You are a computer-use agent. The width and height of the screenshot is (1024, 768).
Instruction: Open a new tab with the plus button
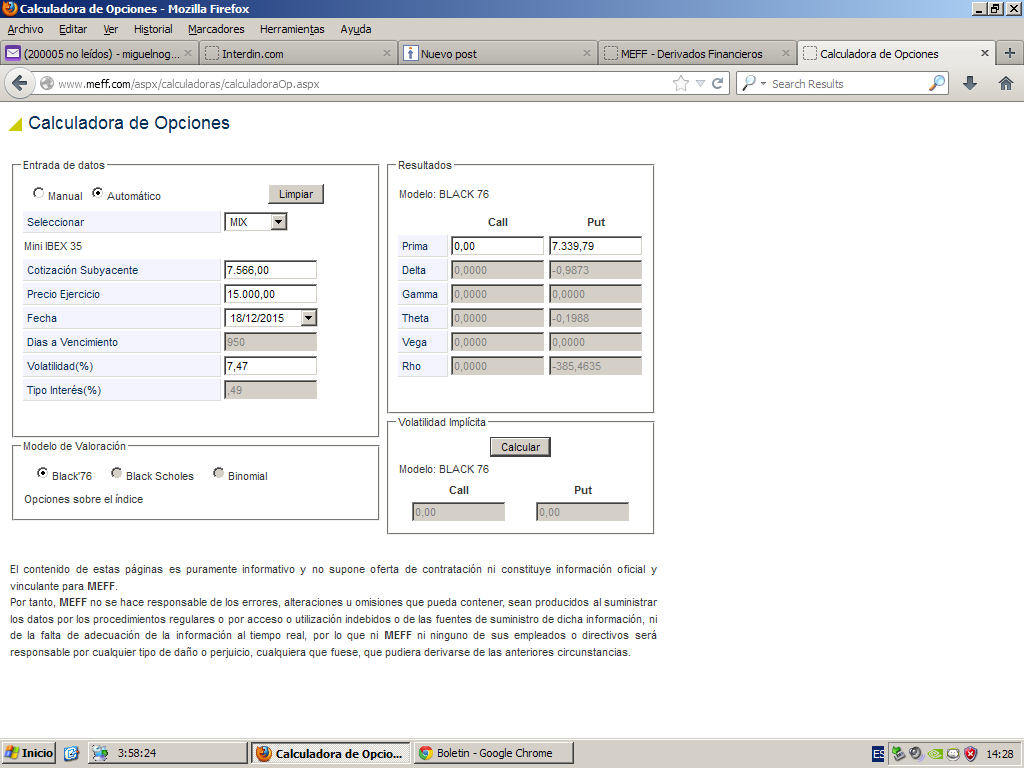tap(1010, 54)
